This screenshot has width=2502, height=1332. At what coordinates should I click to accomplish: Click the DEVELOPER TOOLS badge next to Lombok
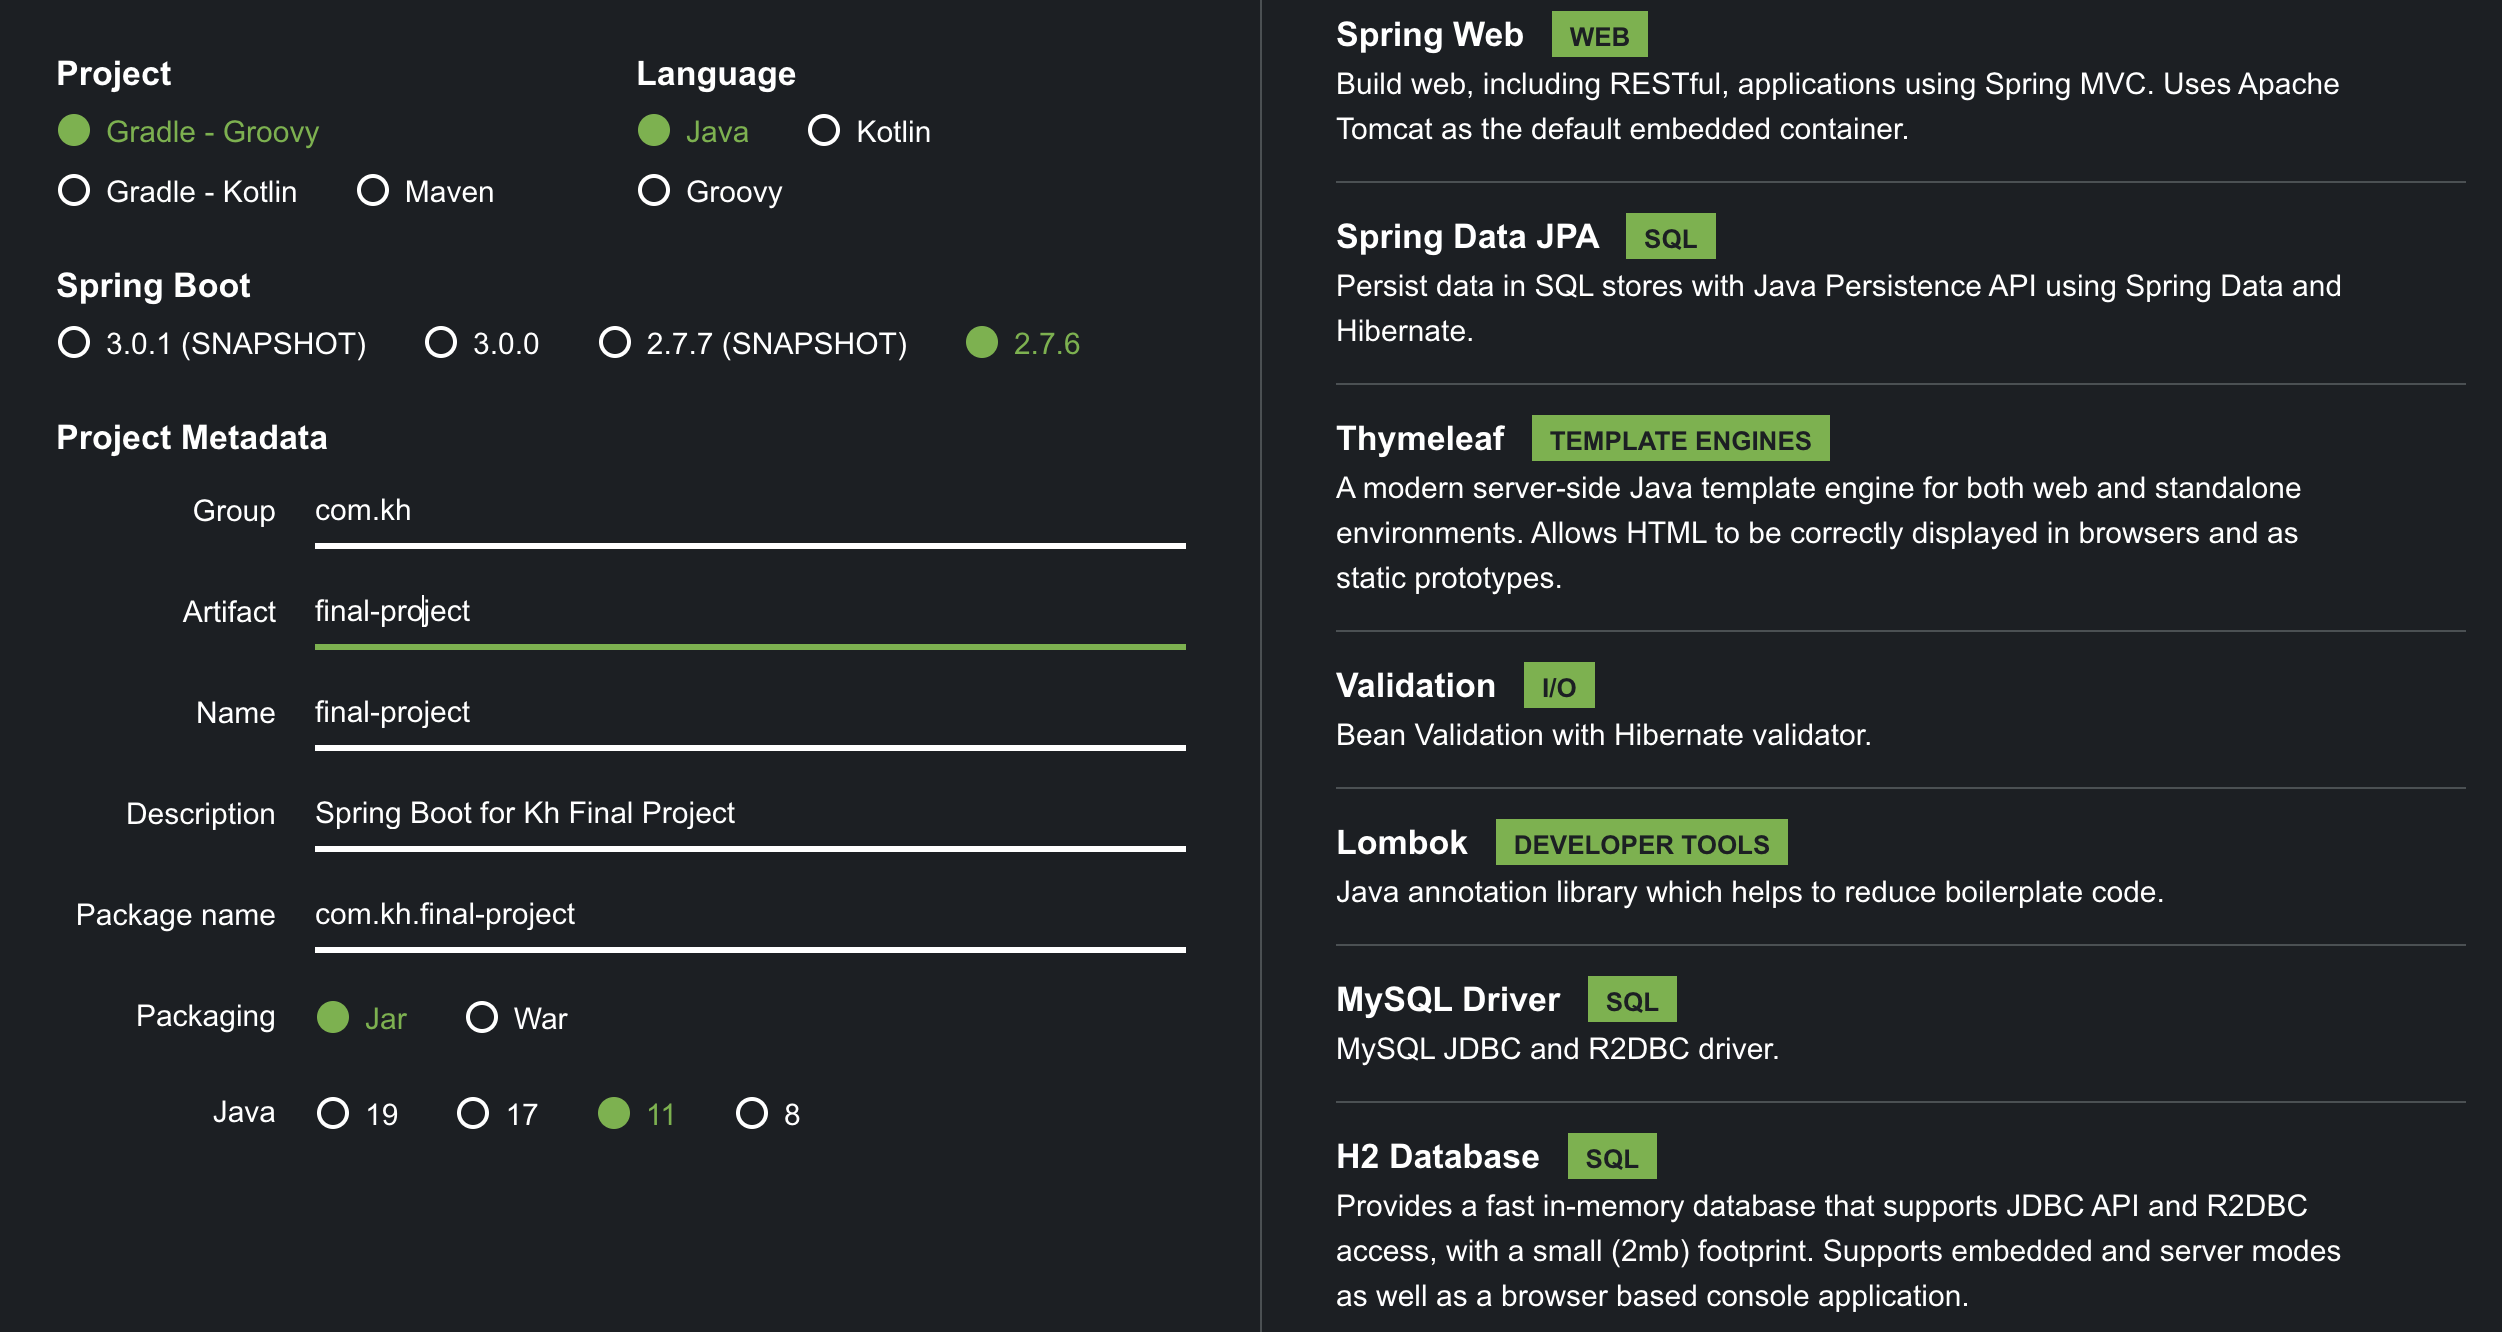(1640, 842)
